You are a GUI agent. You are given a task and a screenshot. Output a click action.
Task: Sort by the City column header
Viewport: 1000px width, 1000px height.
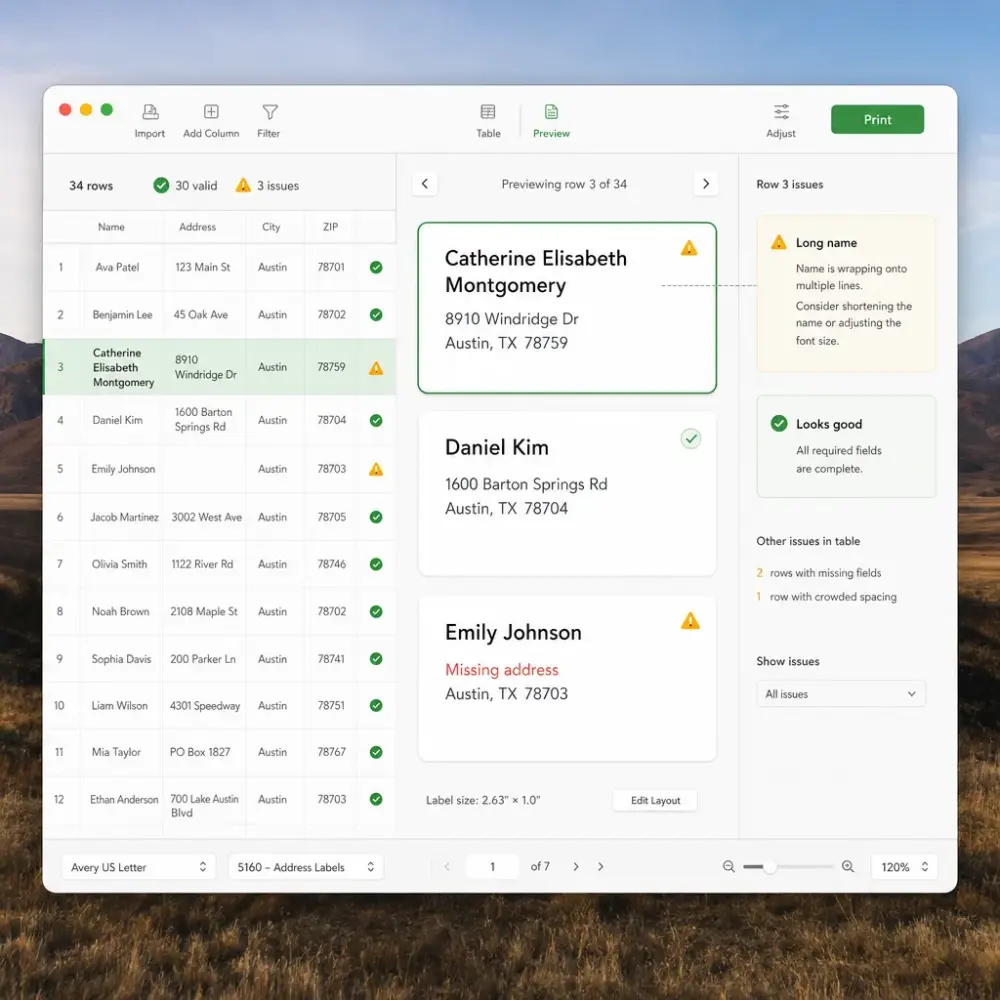click(x=271, y=227)
